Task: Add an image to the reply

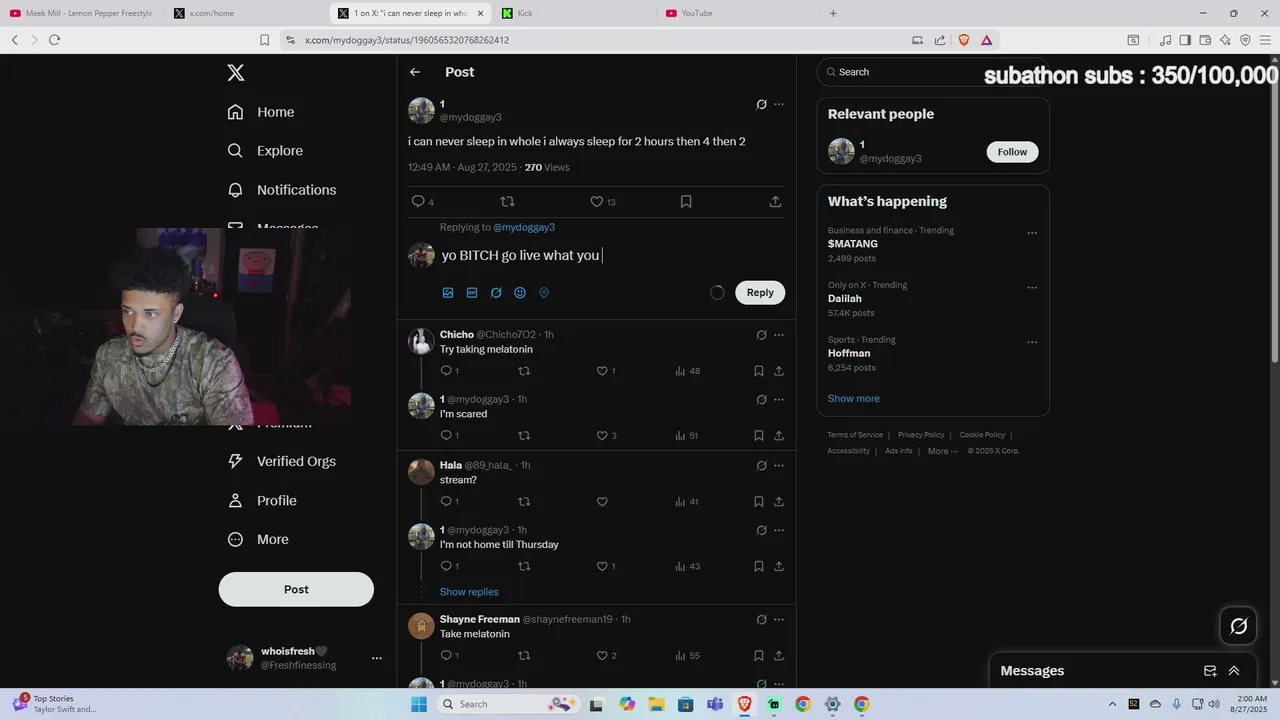Action: click(448, 293)
